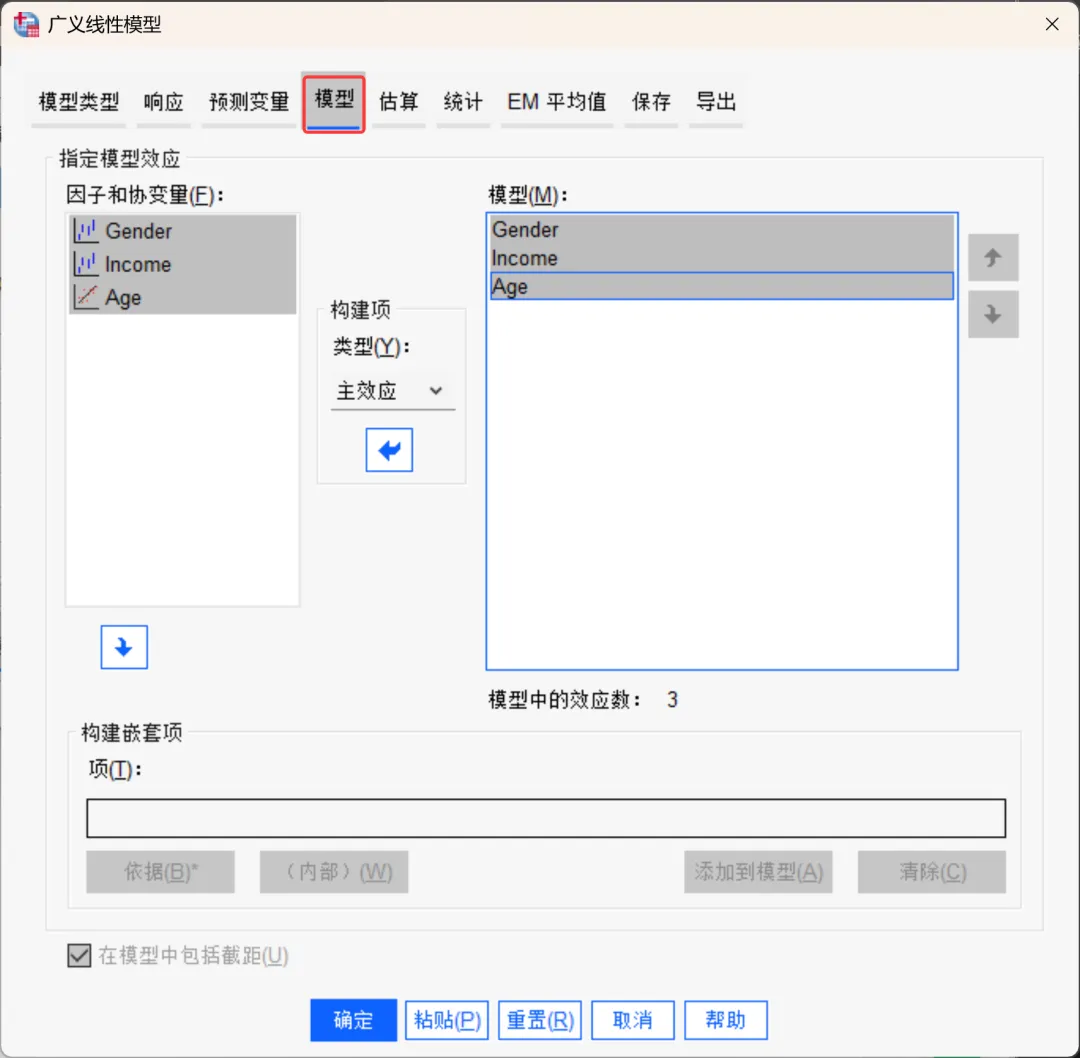Image resolution: width=1080 pixels, height=1058 pixels.
Task: Select Income in the 模型 list
Action: point(722,258)
